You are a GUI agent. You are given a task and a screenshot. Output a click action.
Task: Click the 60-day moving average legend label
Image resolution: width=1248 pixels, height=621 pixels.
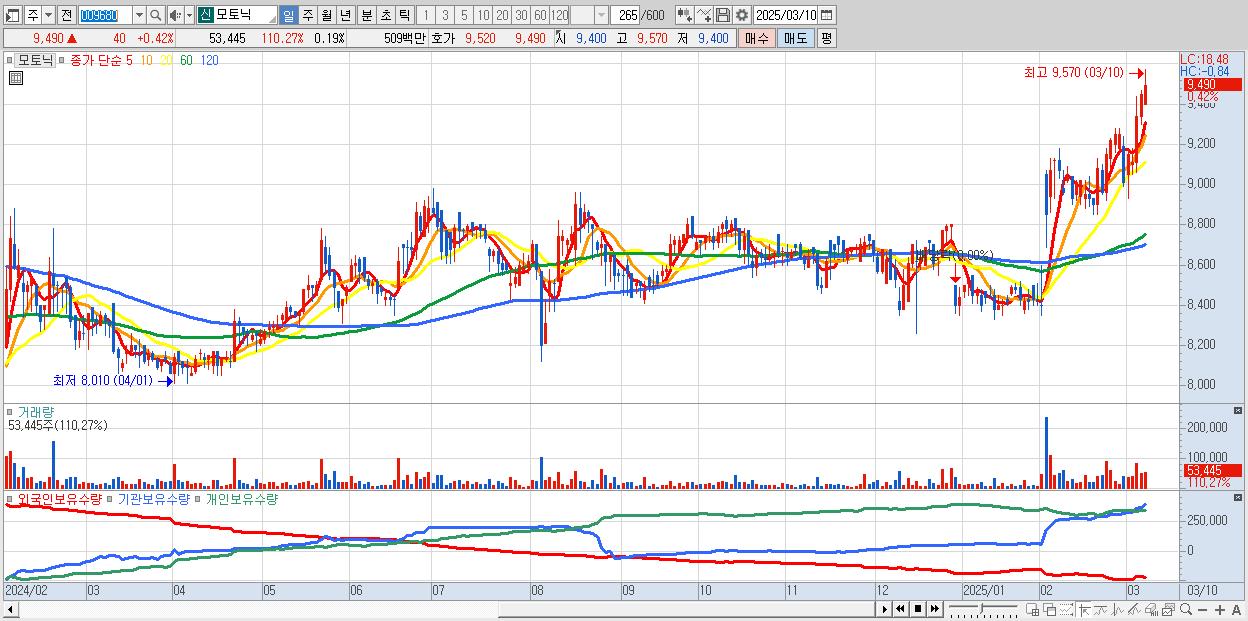187,60
